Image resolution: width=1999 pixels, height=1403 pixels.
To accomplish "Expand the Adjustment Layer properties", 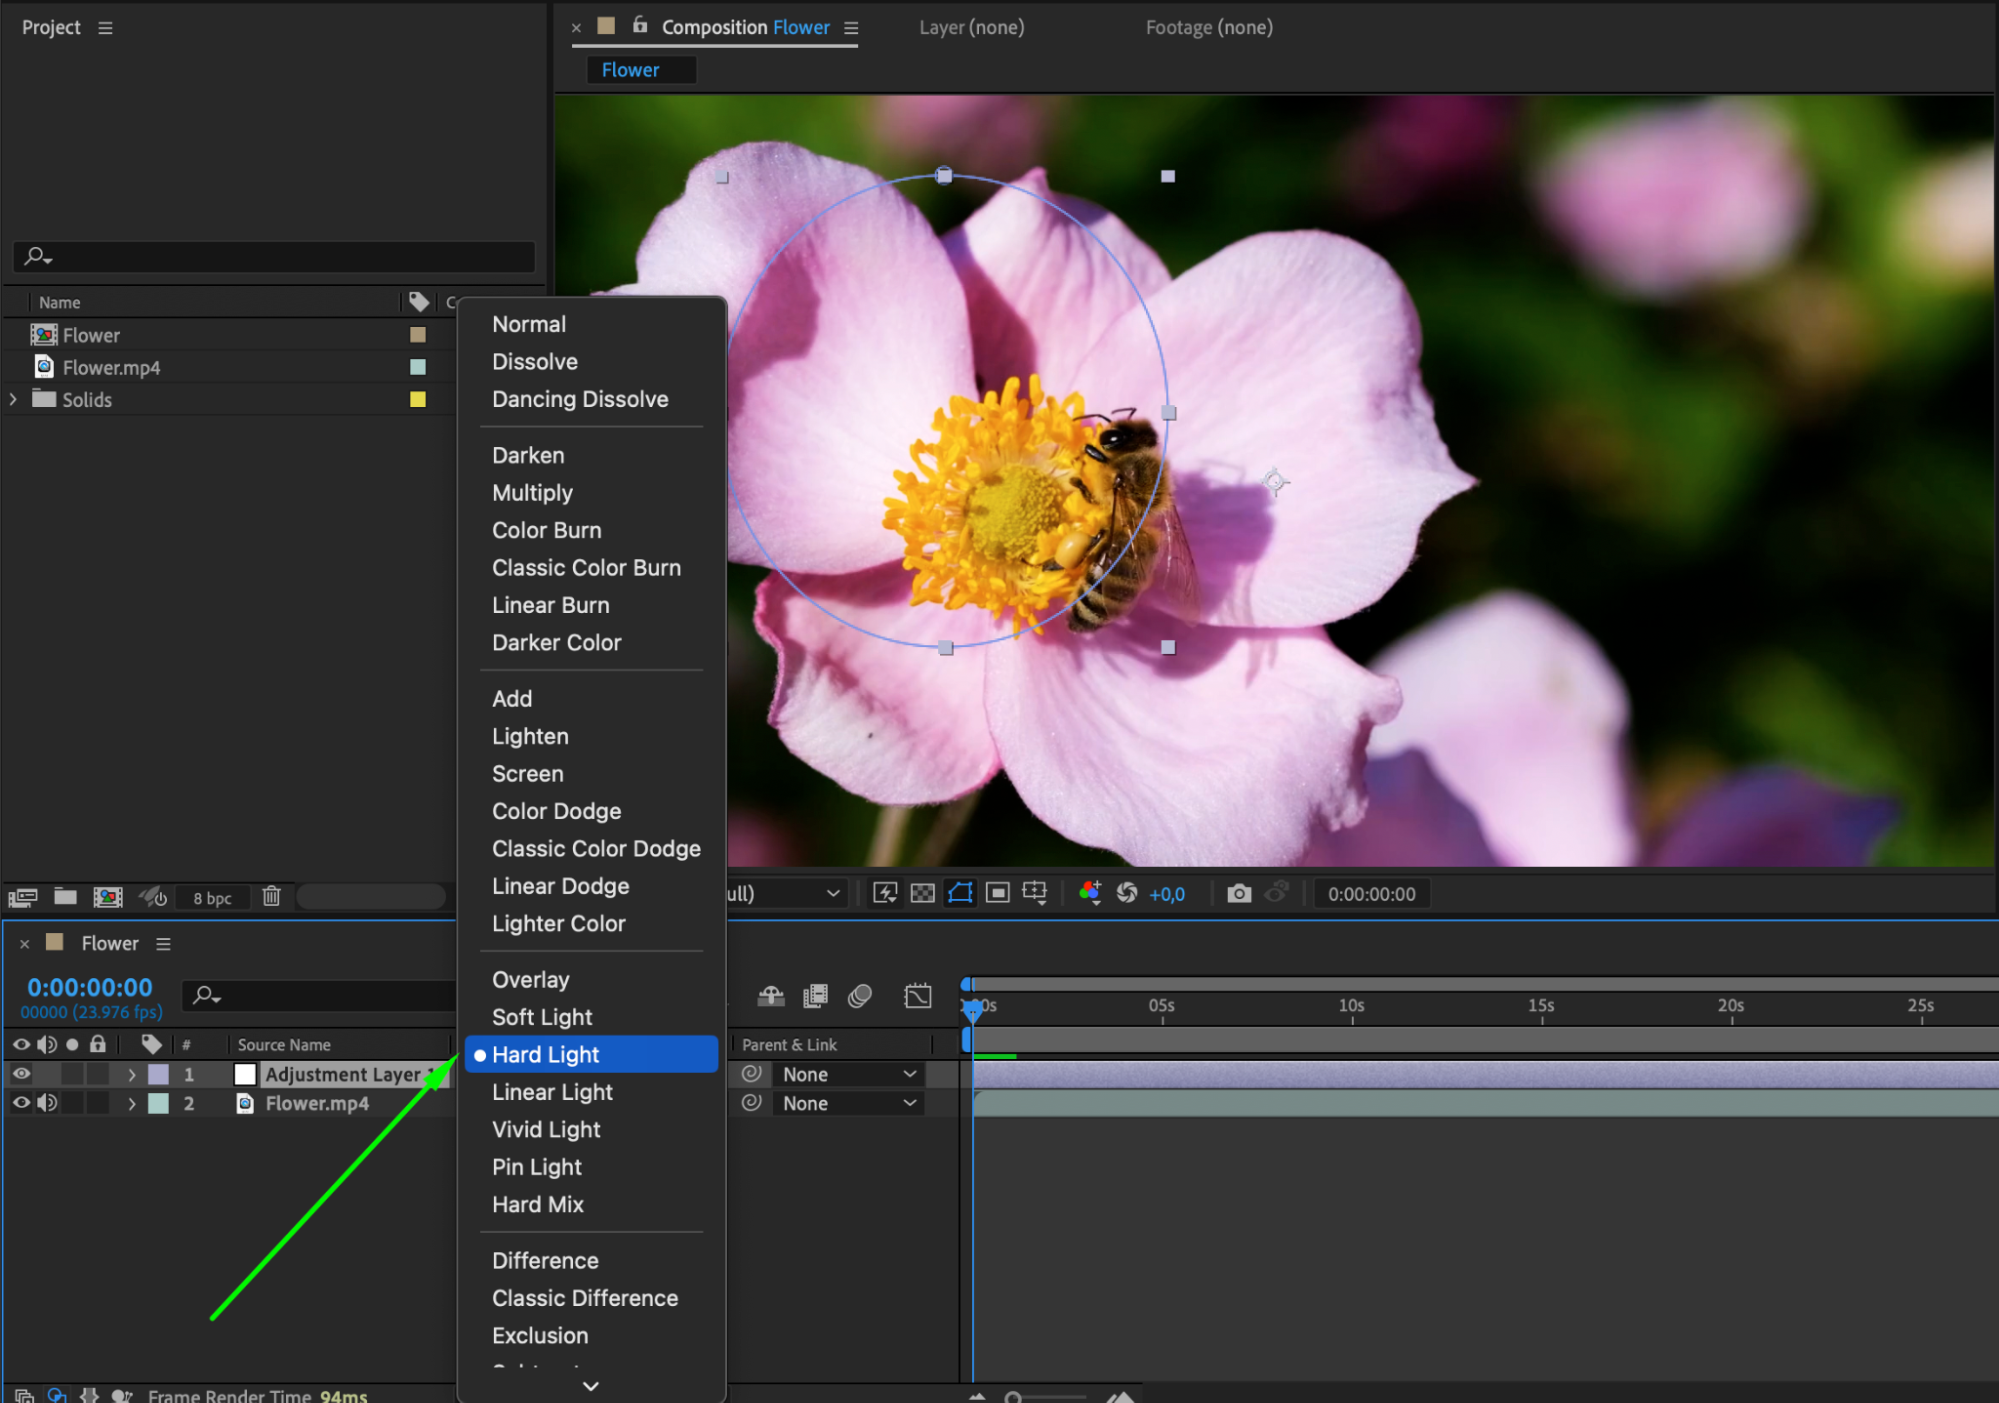I will coord(131,1075).
